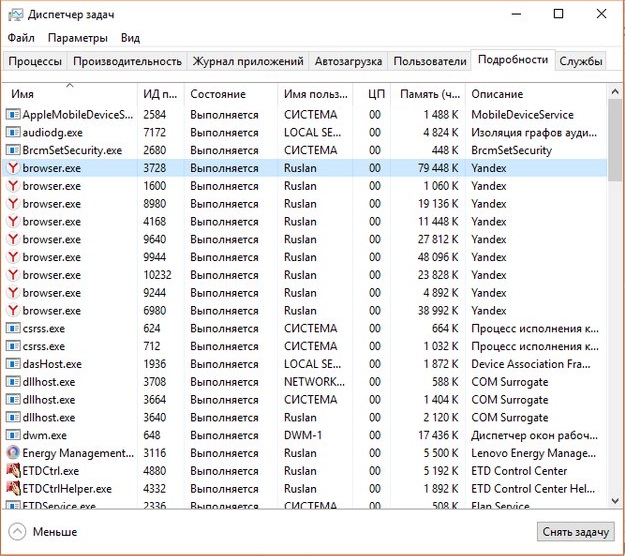Switch to the Производительность tab
This screenshot has height=556, width=625.
(x=127, y=61)
